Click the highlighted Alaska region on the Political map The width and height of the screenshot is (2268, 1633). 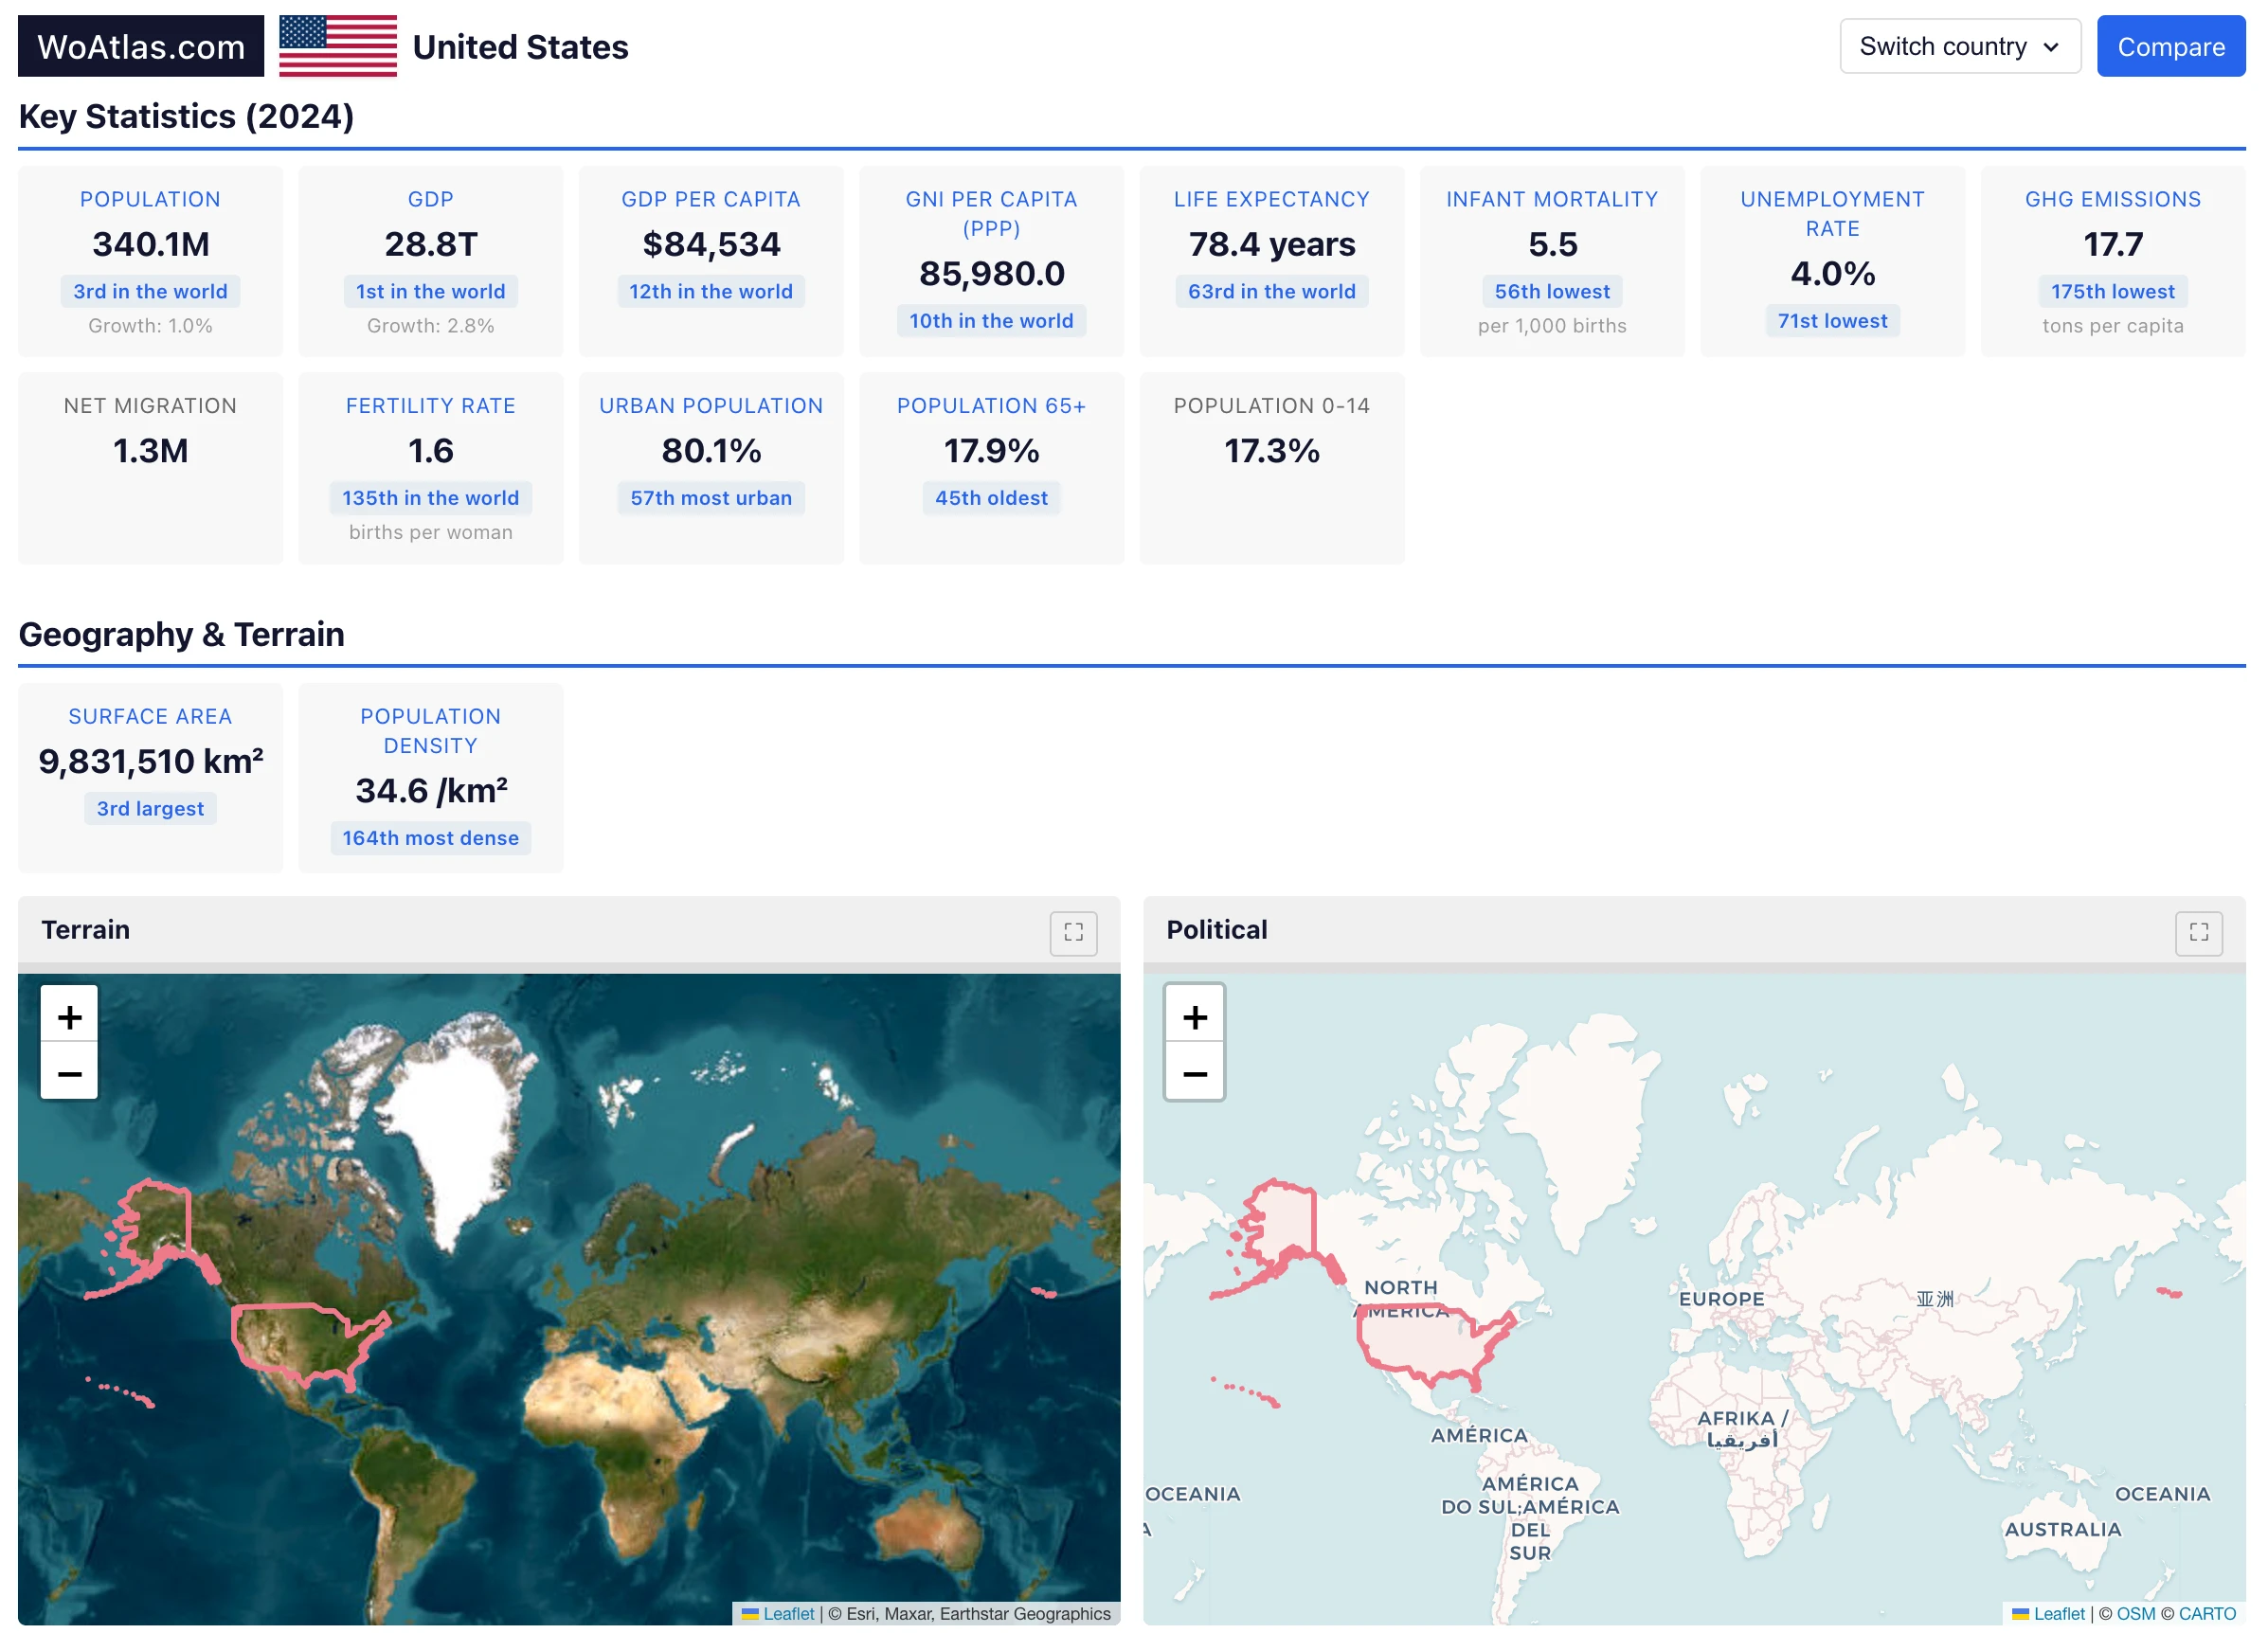pos(1285,1222)
